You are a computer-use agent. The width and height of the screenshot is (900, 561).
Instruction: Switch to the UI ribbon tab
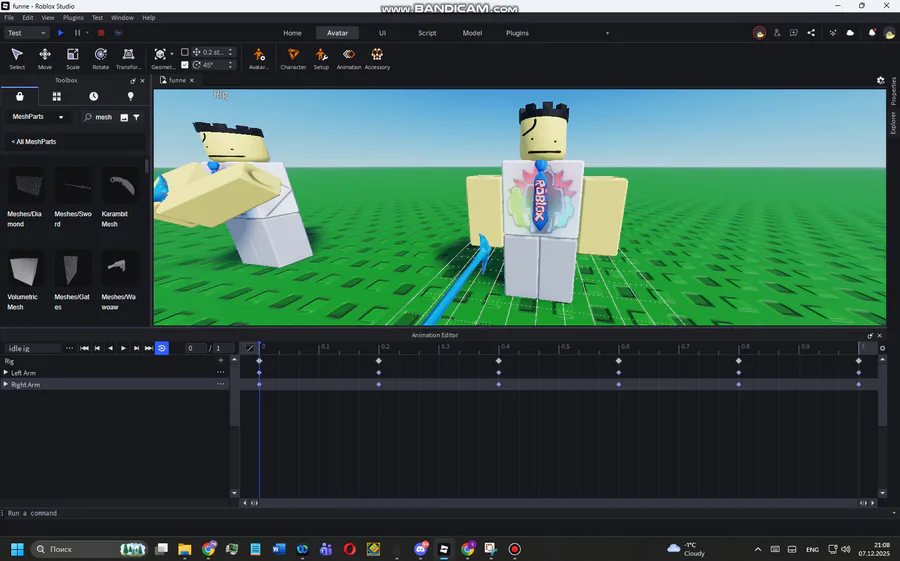coord(382,33)
